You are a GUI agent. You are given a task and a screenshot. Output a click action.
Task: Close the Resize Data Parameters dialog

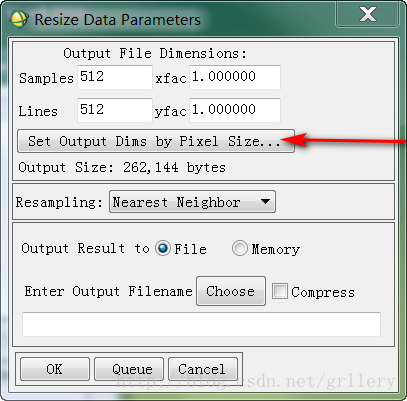click(x=367, y=14)
